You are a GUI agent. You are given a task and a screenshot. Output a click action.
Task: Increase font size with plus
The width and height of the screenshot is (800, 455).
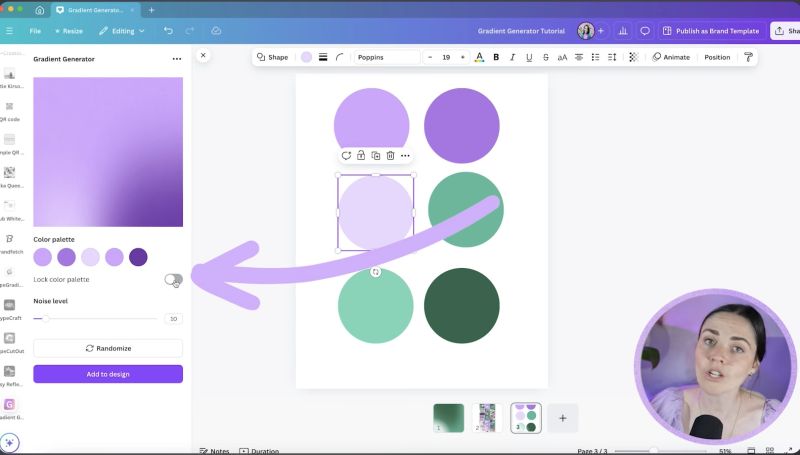(x=463, y=57)
